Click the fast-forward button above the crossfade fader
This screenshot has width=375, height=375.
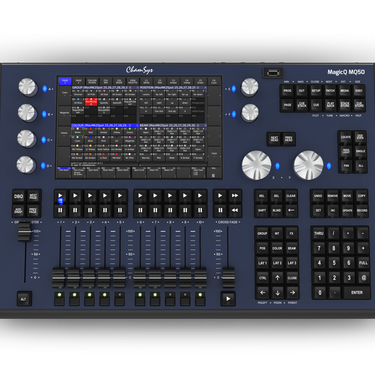(x=235, y=196)
